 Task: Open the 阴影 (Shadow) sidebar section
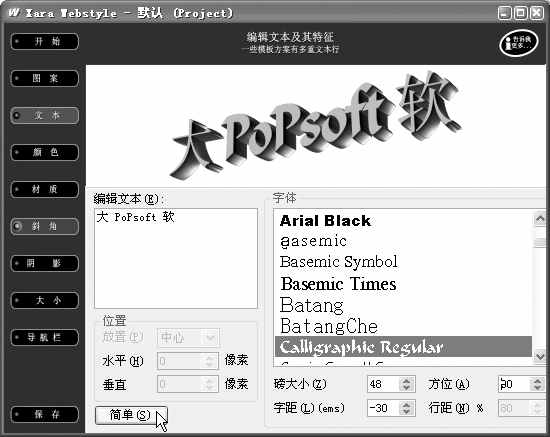pyautogui.click(x=45, y=263)
